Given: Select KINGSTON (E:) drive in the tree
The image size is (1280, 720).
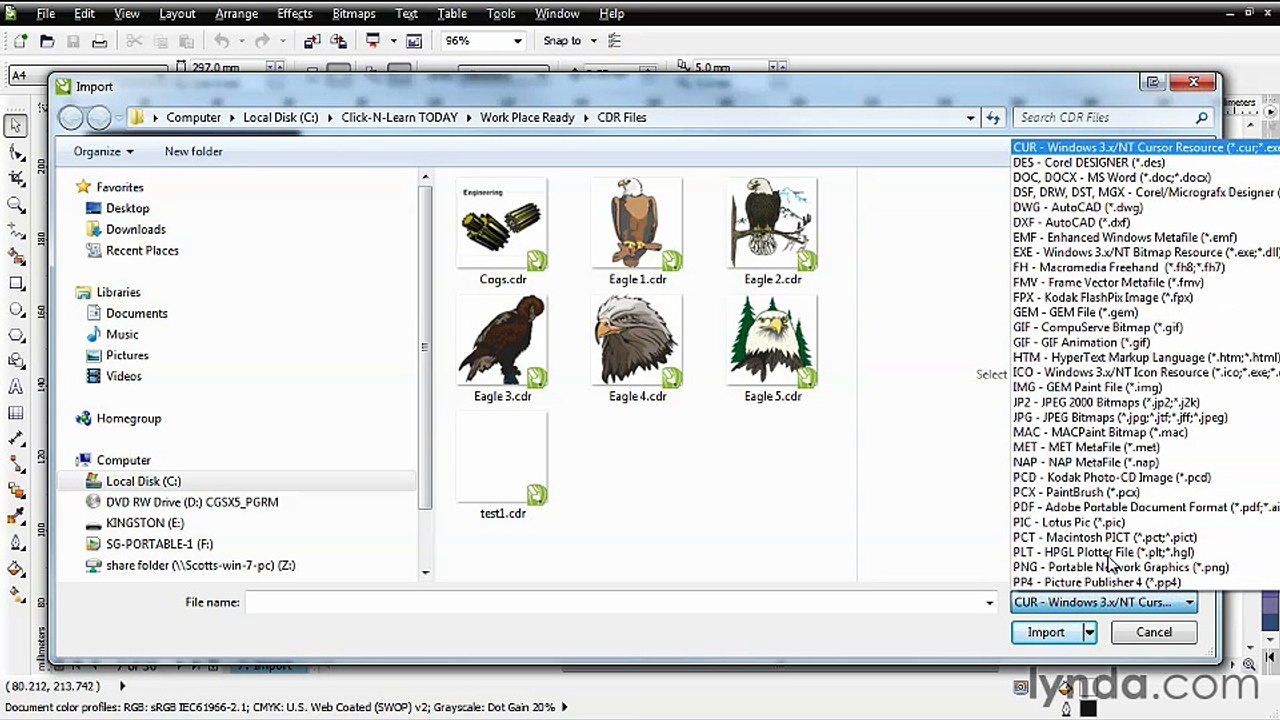Looking at the screenshot, I should (145, 523).
